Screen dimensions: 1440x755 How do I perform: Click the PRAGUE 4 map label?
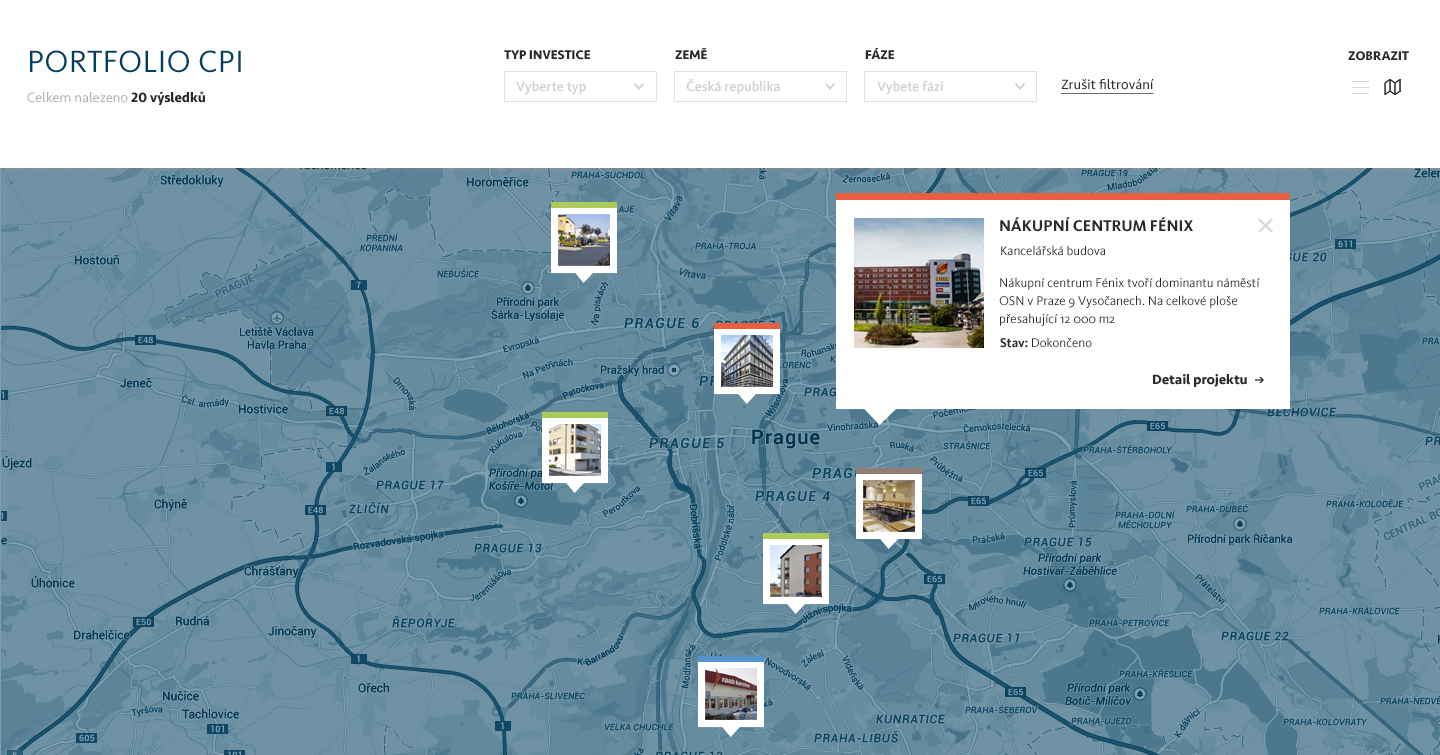[793, 496]
